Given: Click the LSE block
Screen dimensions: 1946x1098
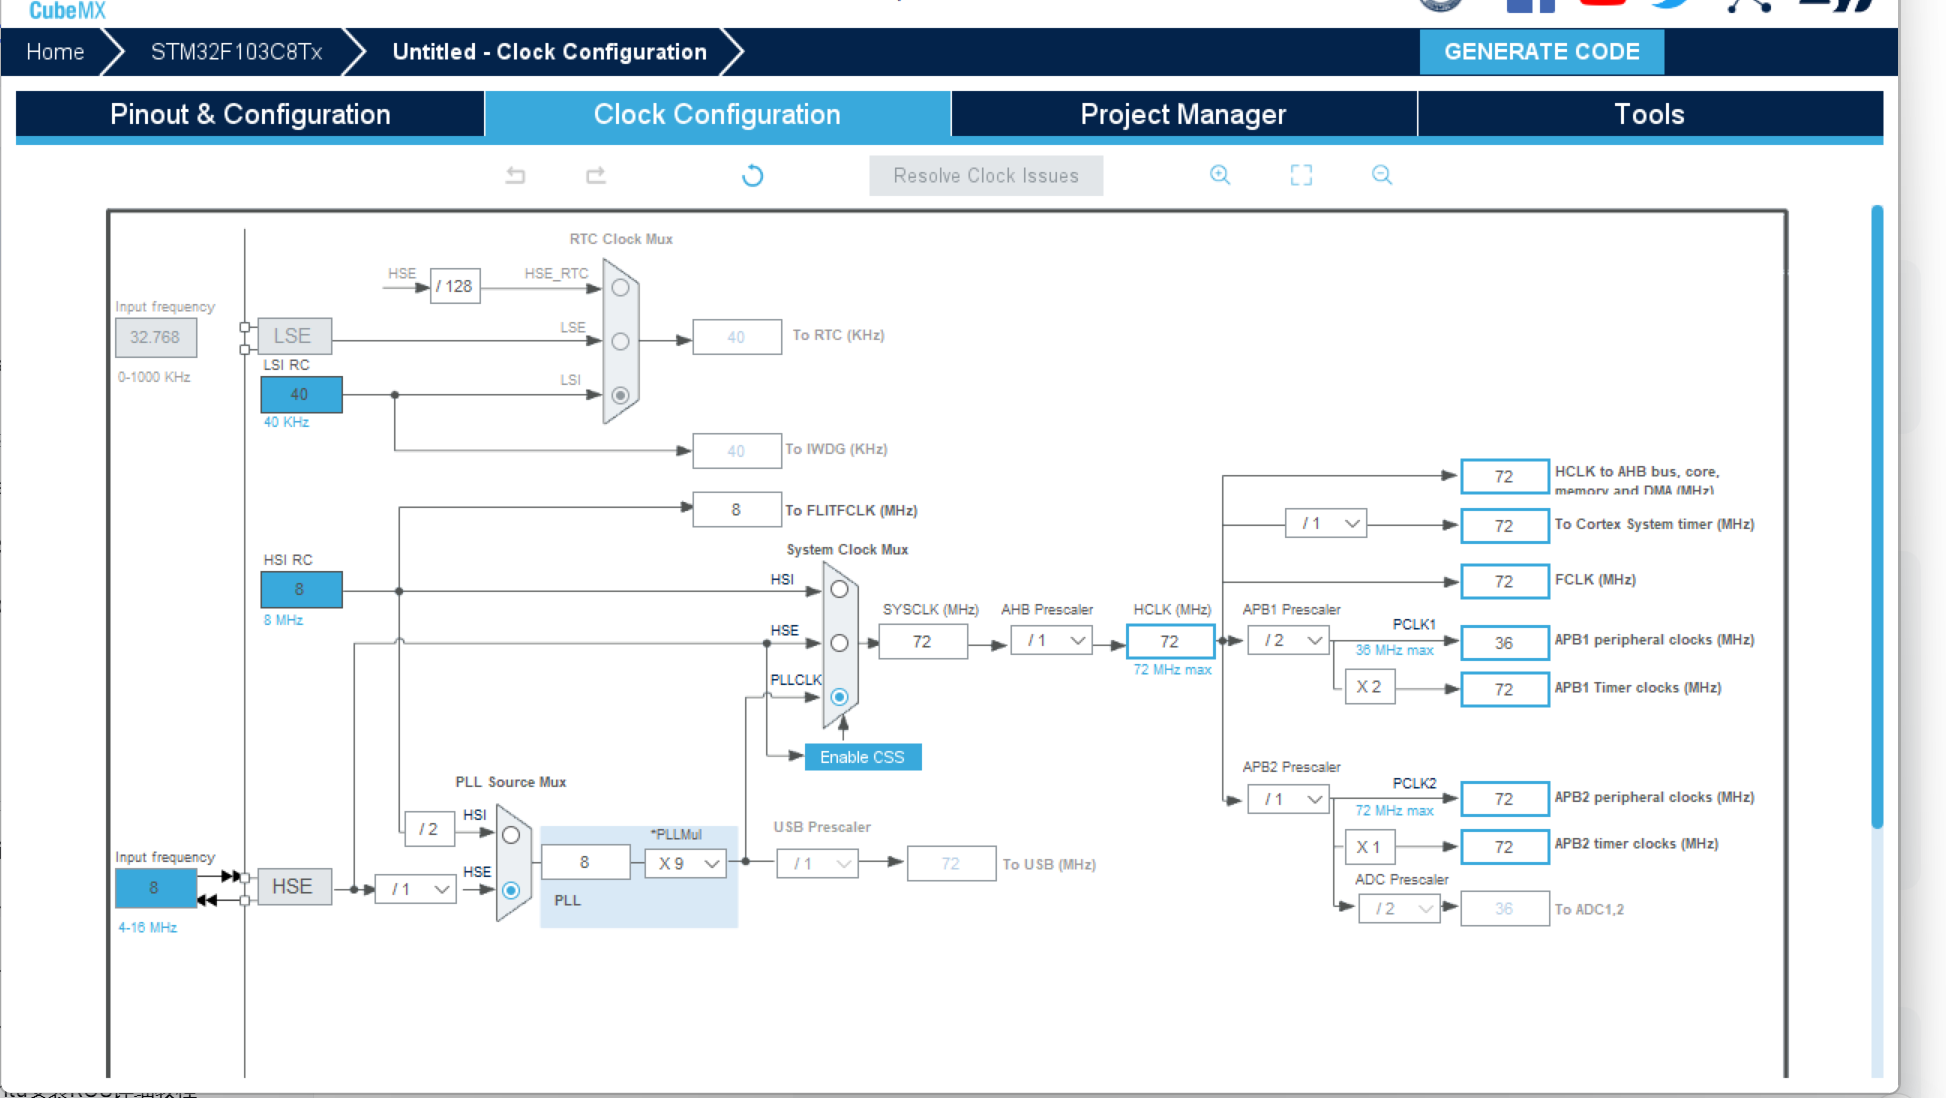Looking at the screenshot, I should 294,336.
